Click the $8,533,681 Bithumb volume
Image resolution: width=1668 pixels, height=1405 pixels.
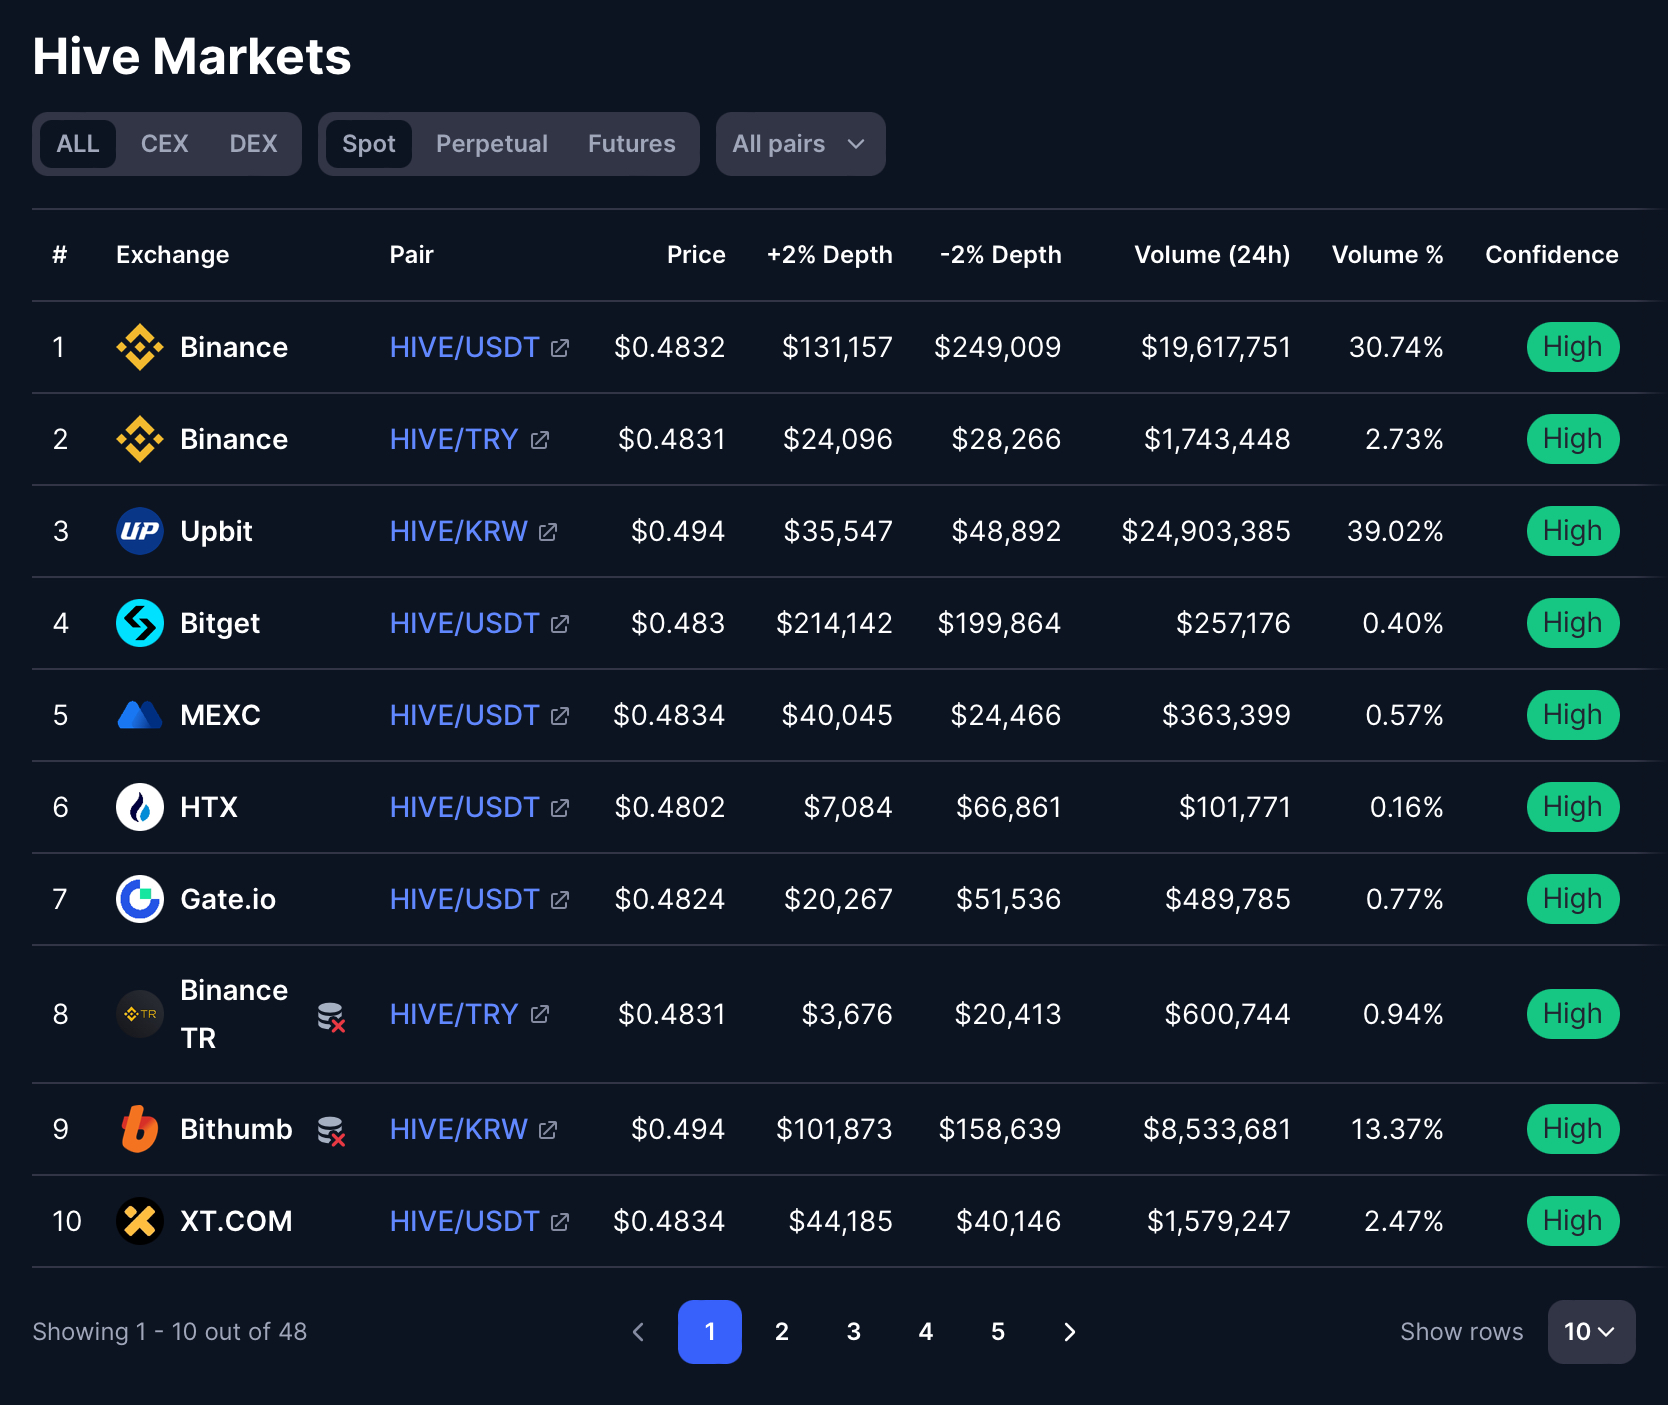(x=1217, y=1129)
